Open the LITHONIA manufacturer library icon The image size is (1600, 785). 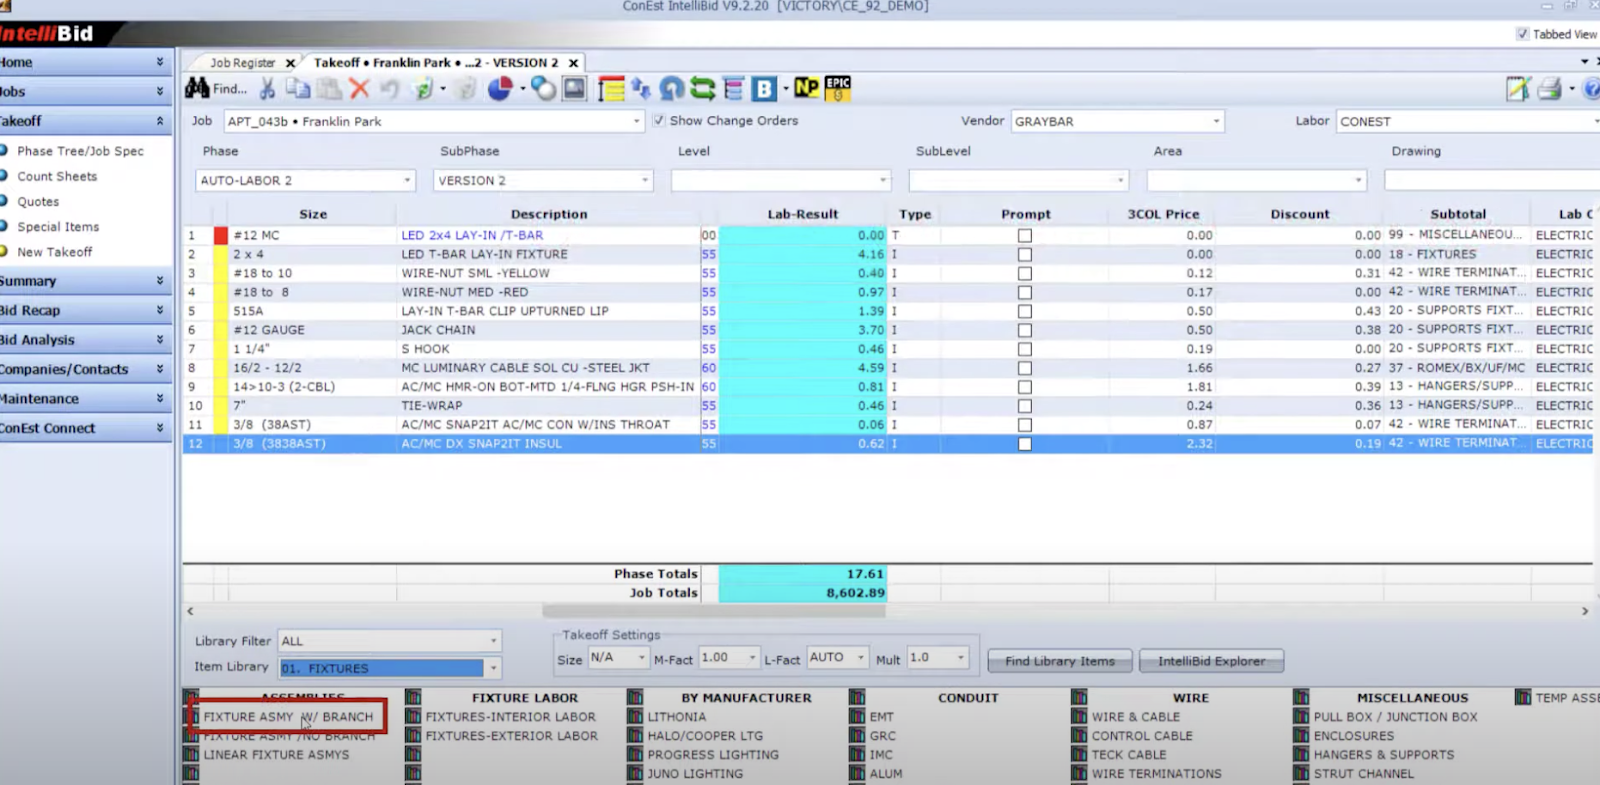tap(635, 717)
